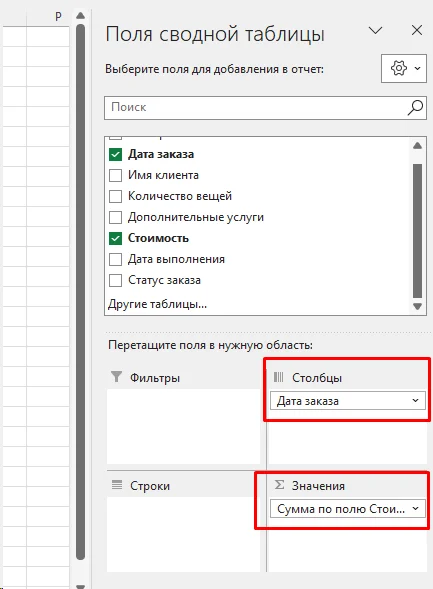The width and height of the screenshot is (433, 589).
Task: Uncheck the Стоимость checkbox
Action: point(115,239)
